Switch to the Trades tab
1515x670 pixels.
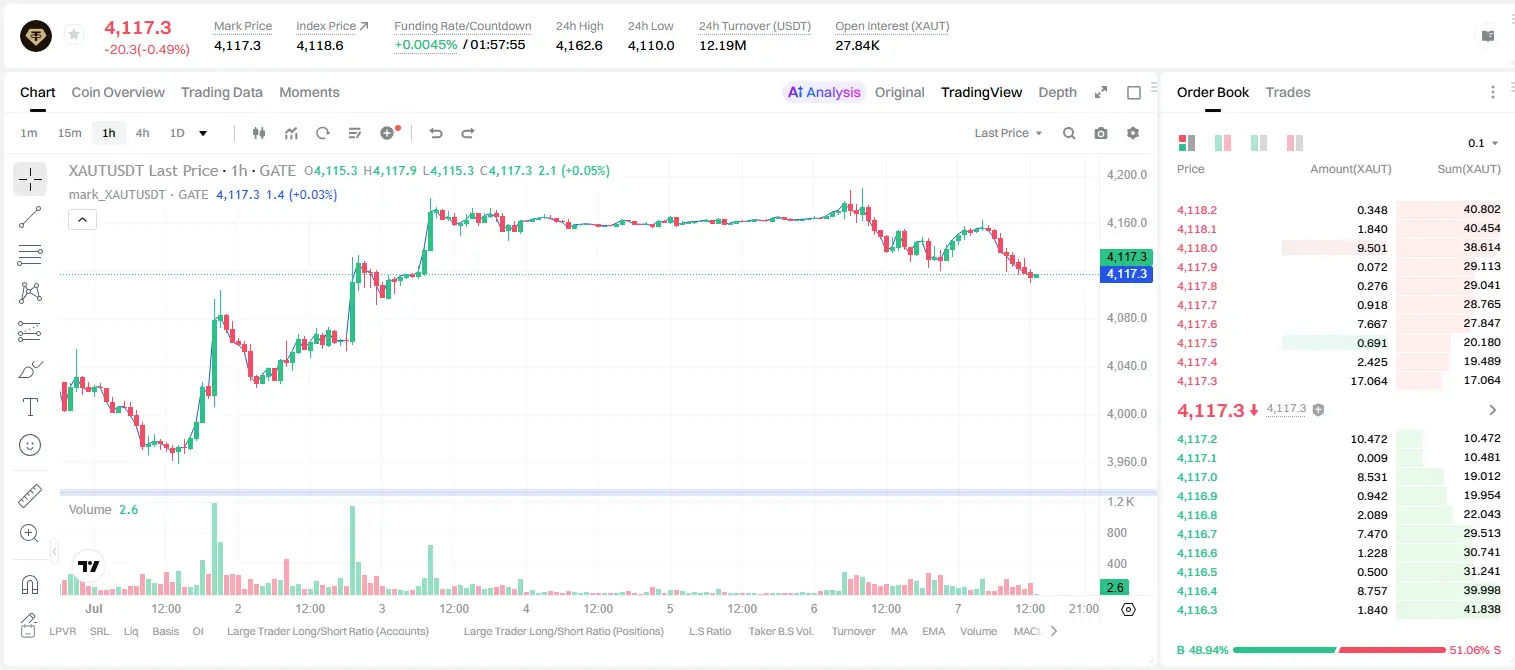coord(1287,92)
